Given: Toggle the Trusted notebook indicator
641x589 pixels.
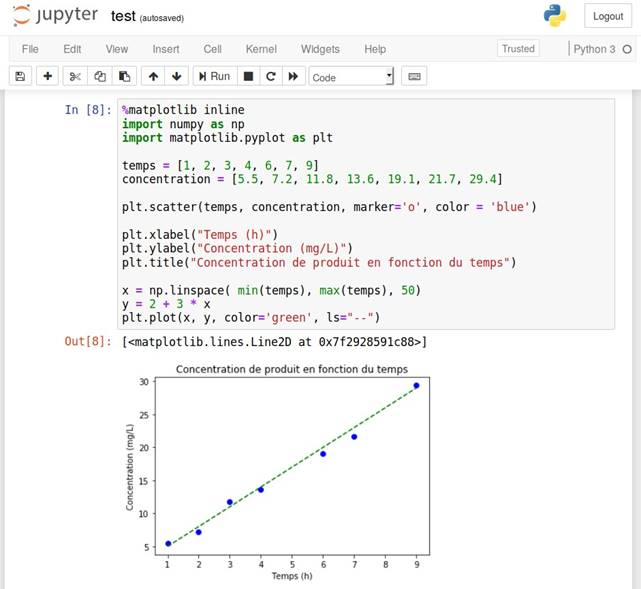Looking at the screenshot, I should point(518,49).
